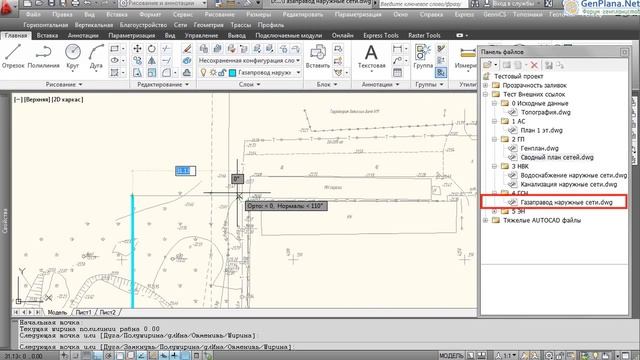640x360 pixels.
Task: Click open-project icon in Панель файлов
Action: pos(487,65)
